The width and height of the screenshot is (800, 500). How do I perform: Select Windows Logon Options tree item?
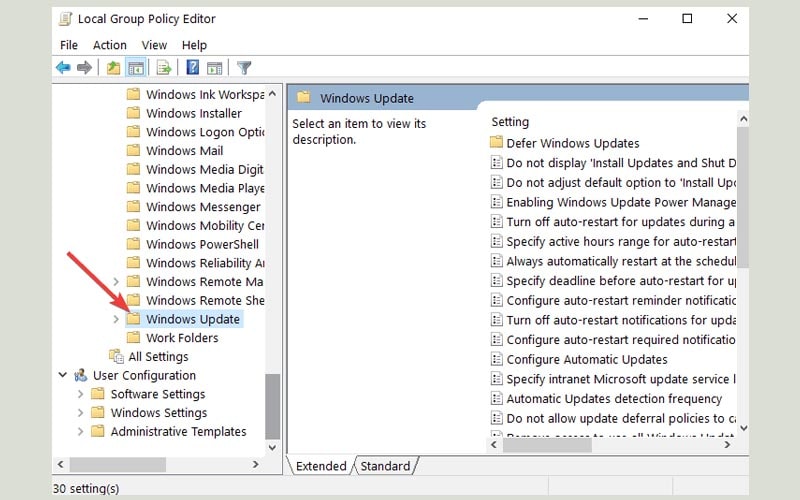tap(205, 132)
